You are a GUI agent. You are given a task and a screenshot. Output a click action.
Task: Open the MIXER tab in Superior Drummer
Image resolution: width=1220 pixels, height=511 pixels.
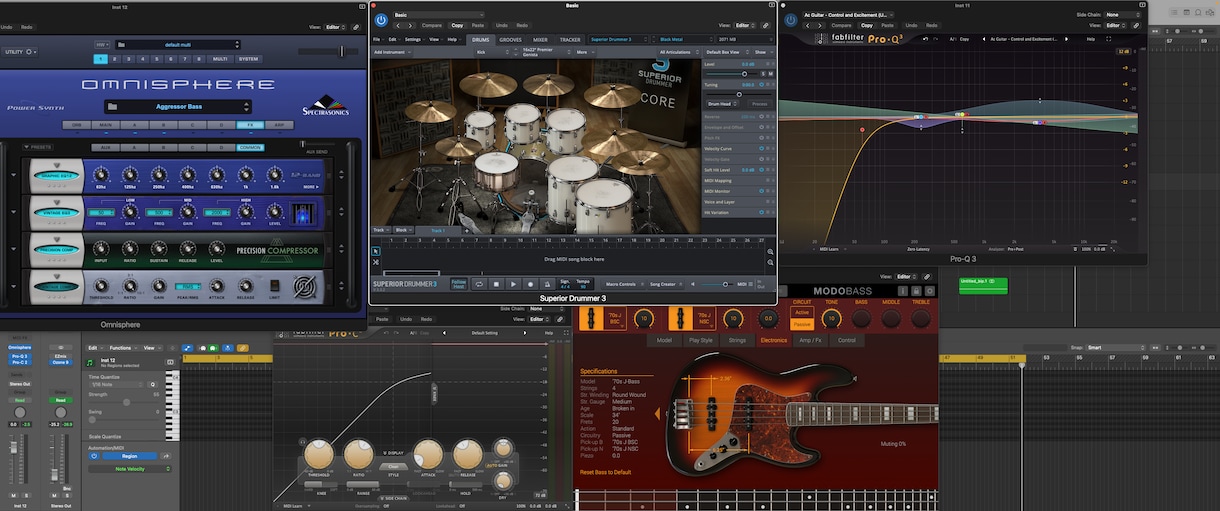[540, 40]
